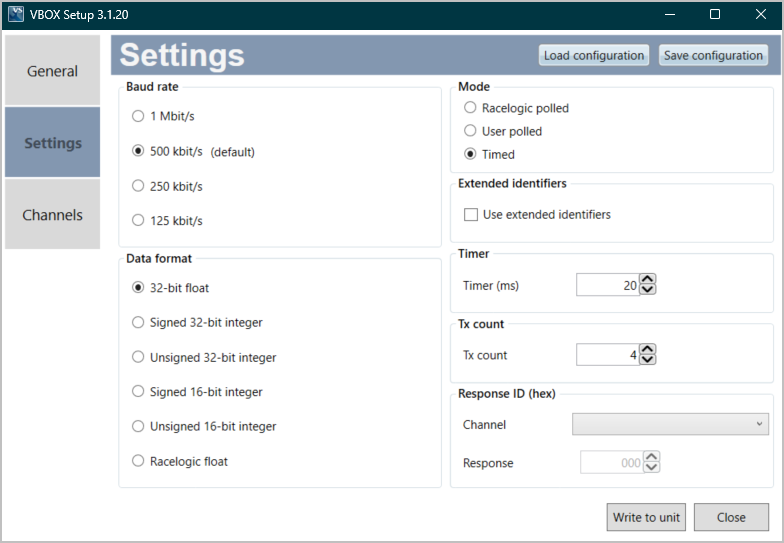The image size is (784, 543).
Task: Minimize the VBOX Setup window
Action: tap(670, 14)
